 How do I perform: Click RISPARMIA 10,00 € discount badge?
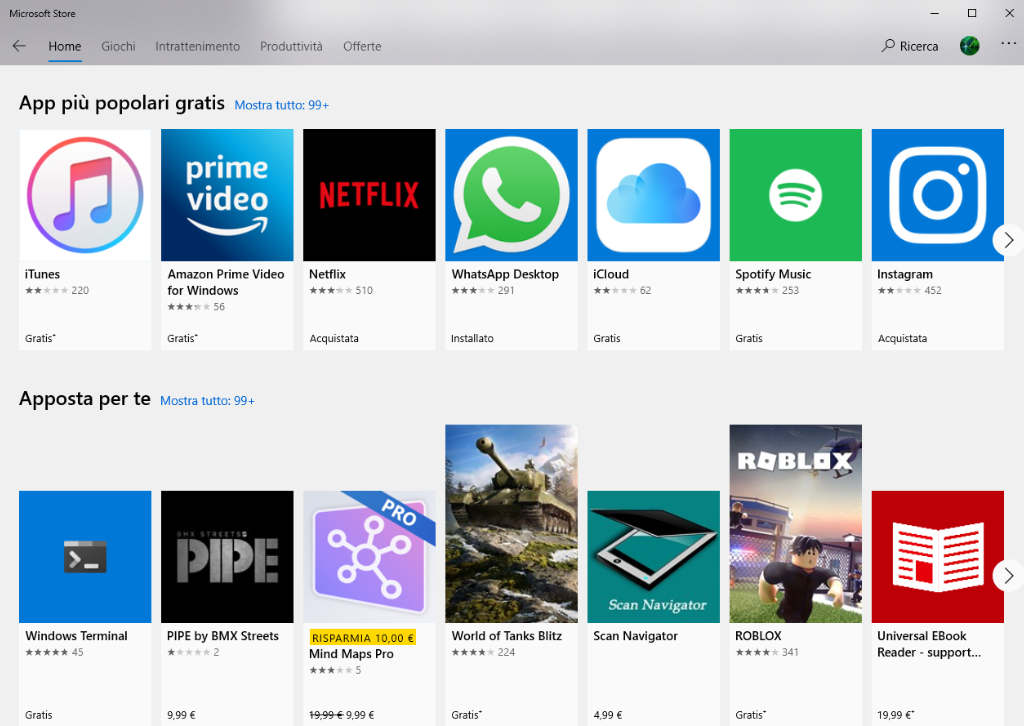point(362,638)
